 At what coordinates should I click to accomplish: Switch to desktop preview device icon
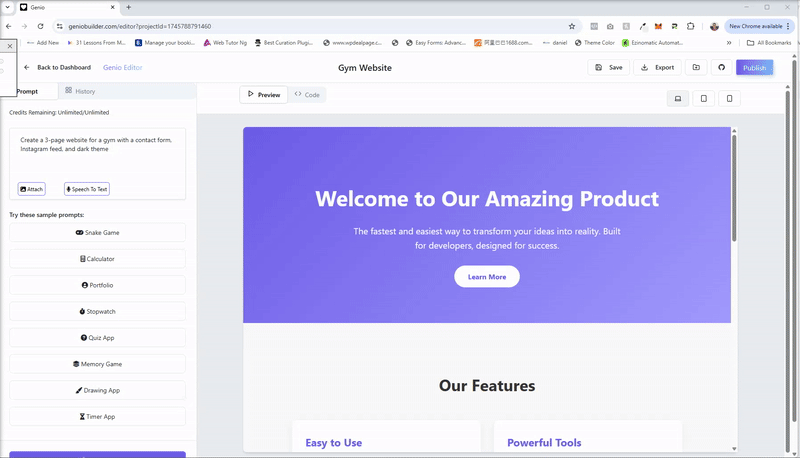coord(678,98)
